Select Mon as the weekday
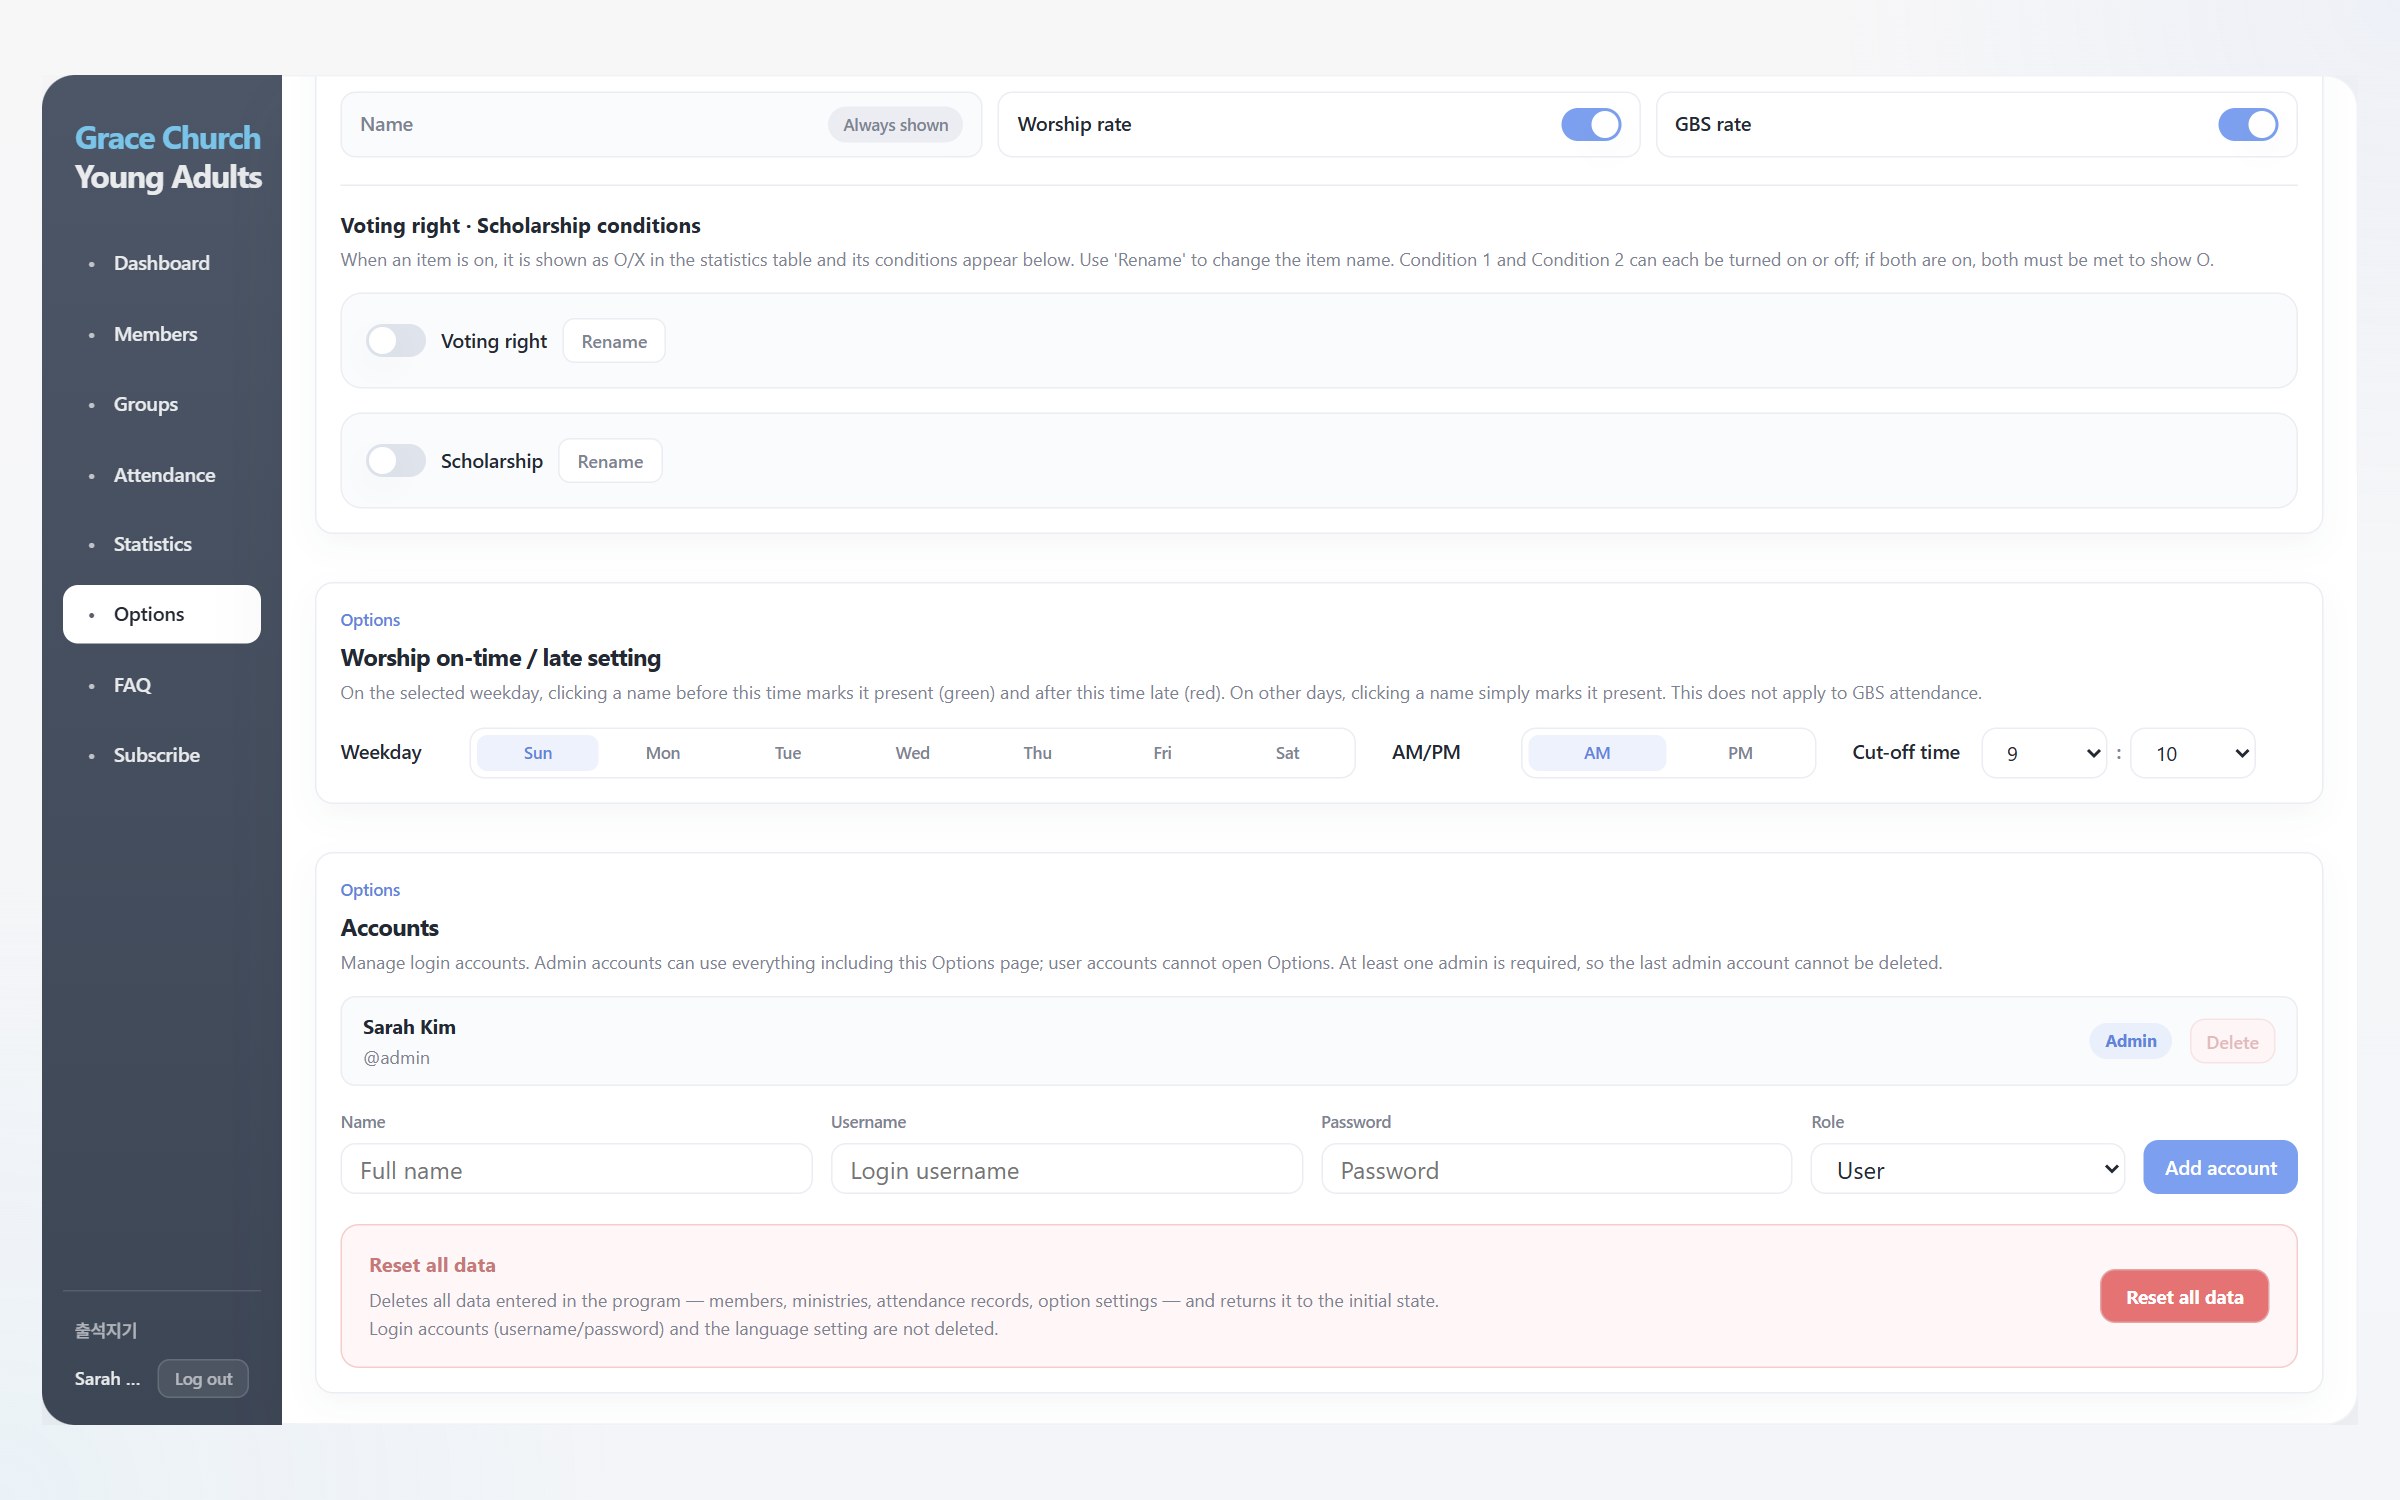 (x=662, y=753)
